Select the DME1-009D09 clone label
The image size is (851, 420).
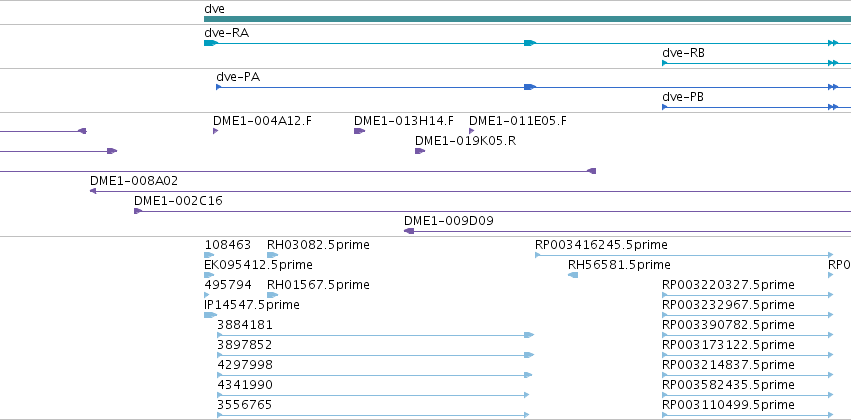[x=449, y=221]
